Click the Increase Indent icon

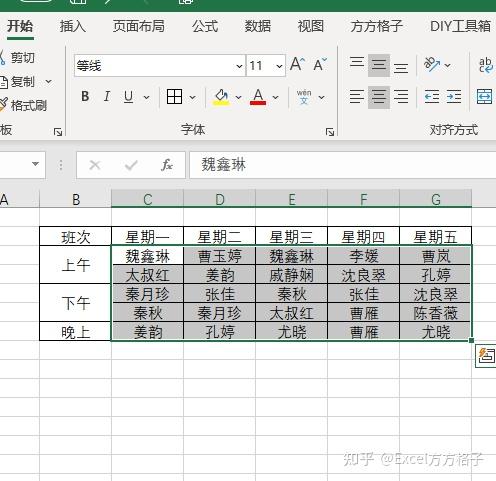pyautogui.click(x=454, y=97)
